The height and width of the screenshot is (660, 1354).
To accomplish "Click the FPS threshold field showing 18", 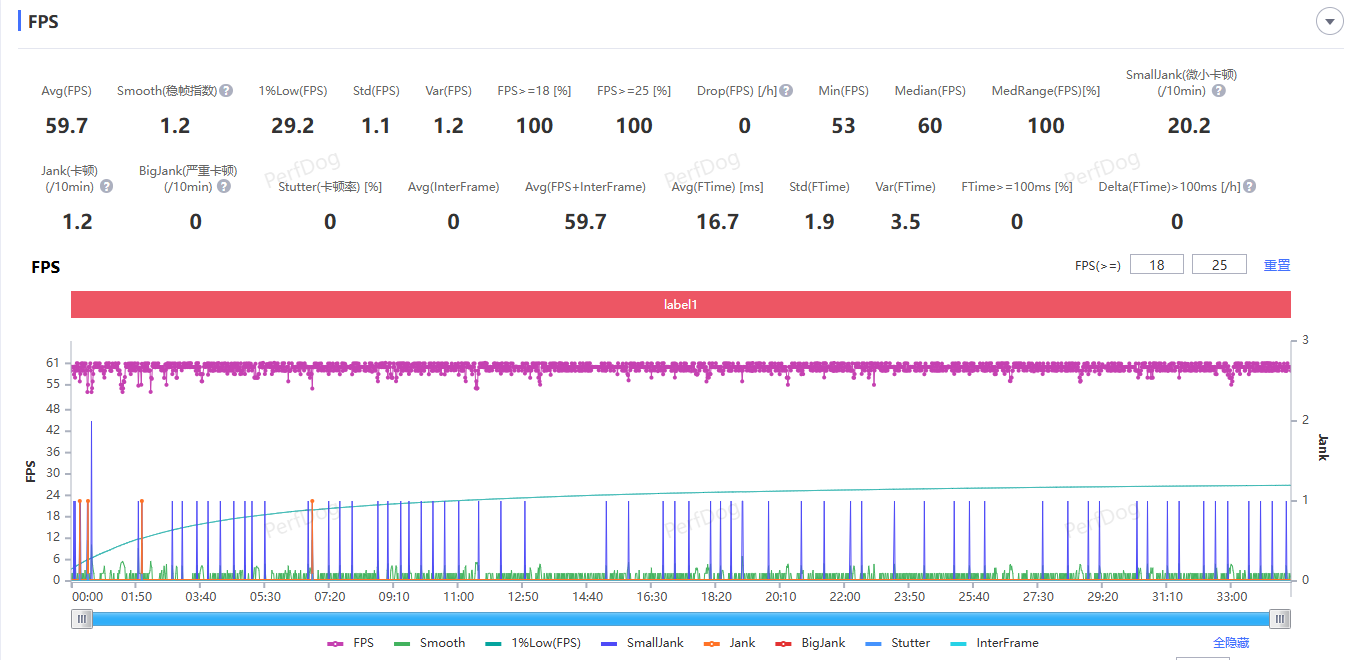I will [1157, 264].
